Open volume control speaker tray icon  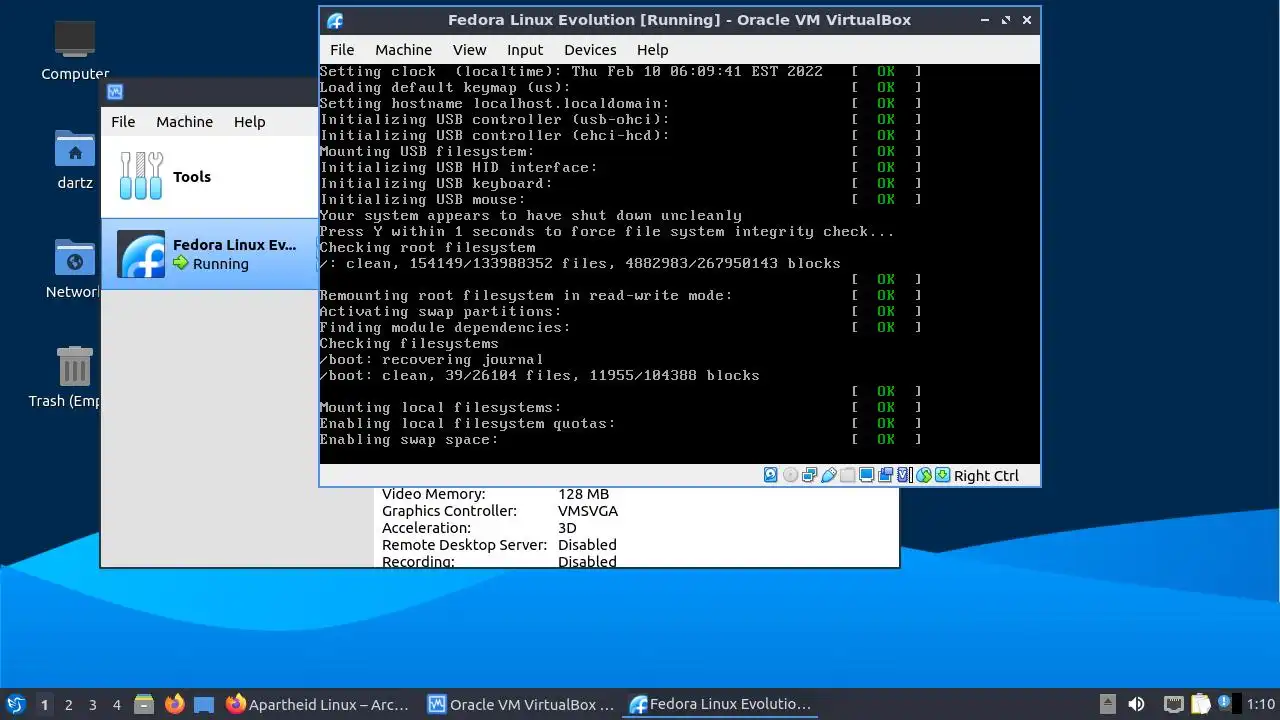click(x=1136, y=704)
